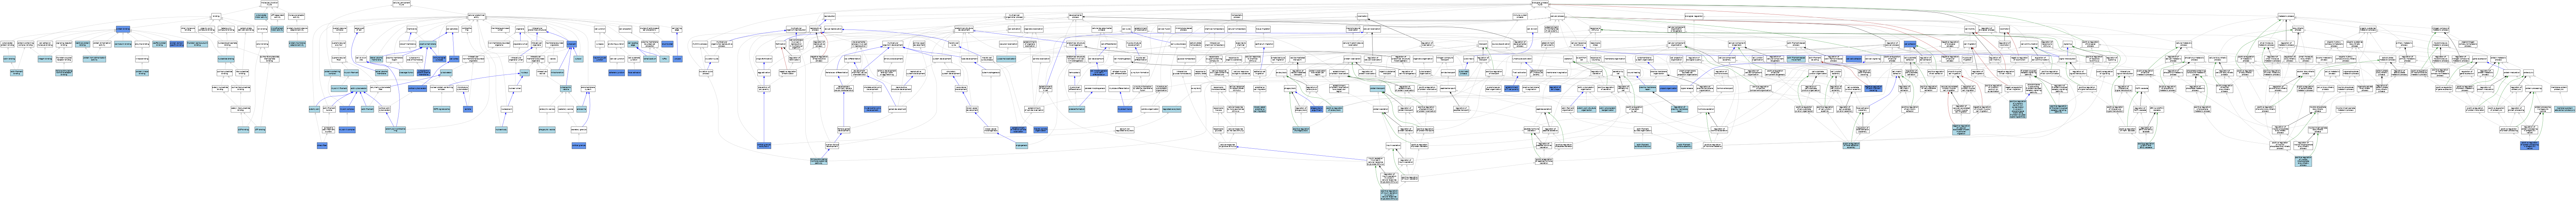Select the highlighted 'protein binding' node
Screen dimensions: 2576x201
click(x=123, y=29)
